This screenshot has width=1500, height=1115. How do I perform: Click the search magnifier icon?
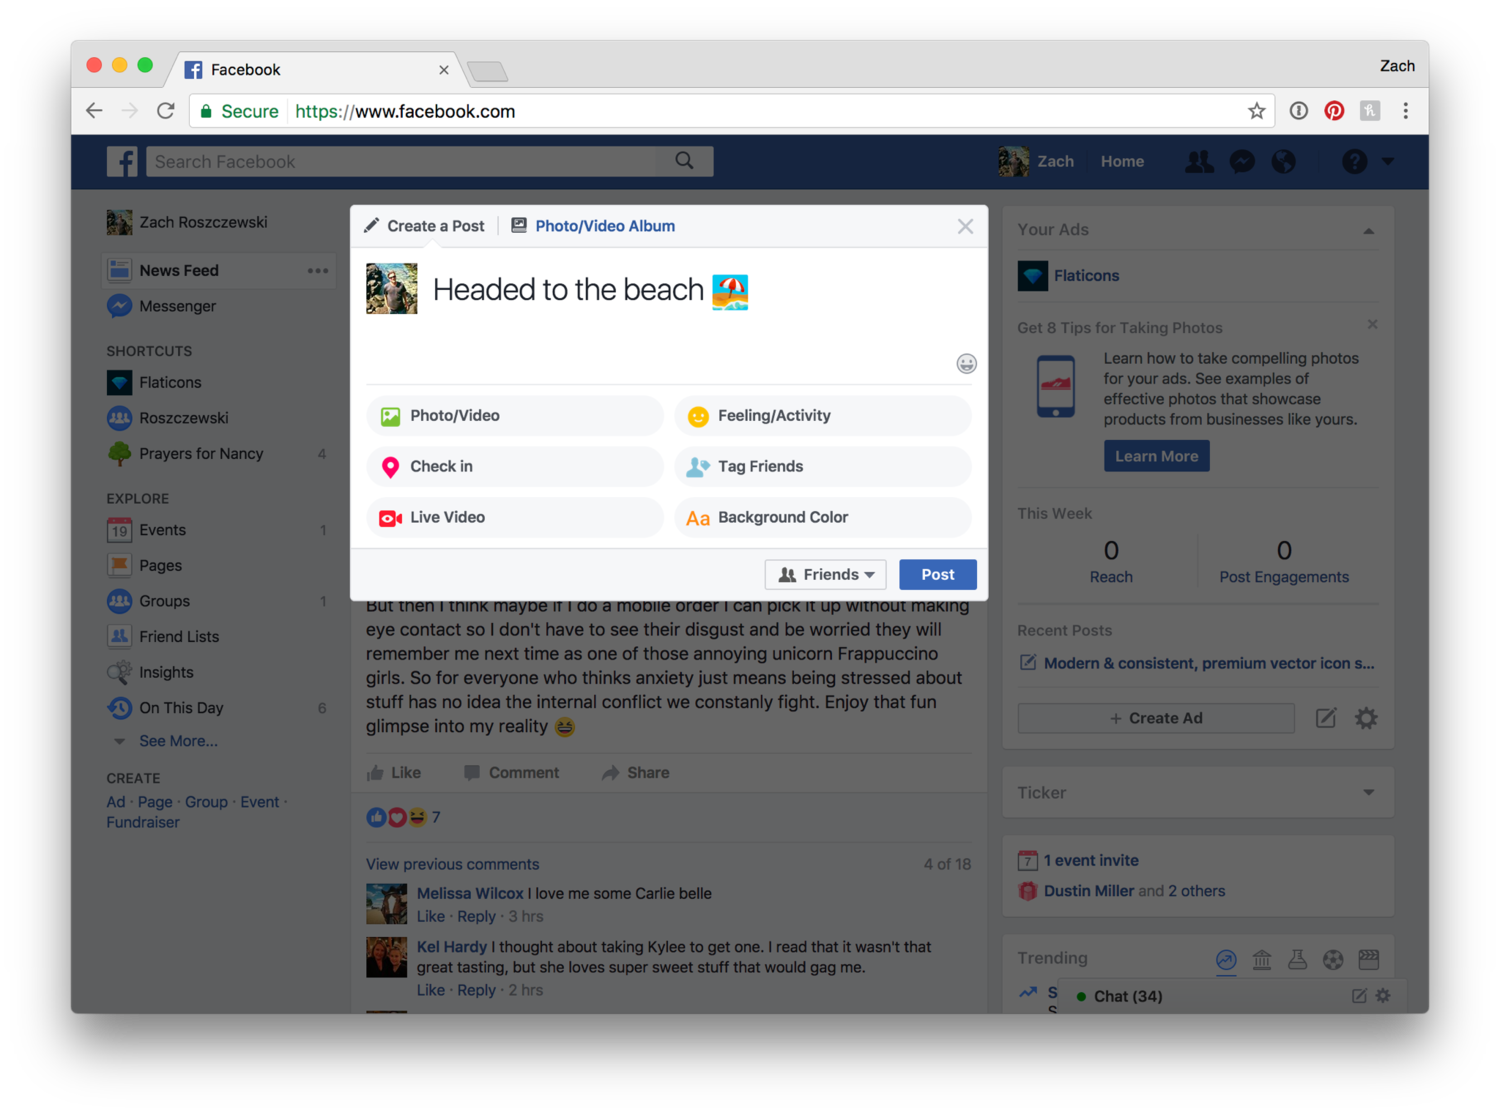click(x=684, y=161)
